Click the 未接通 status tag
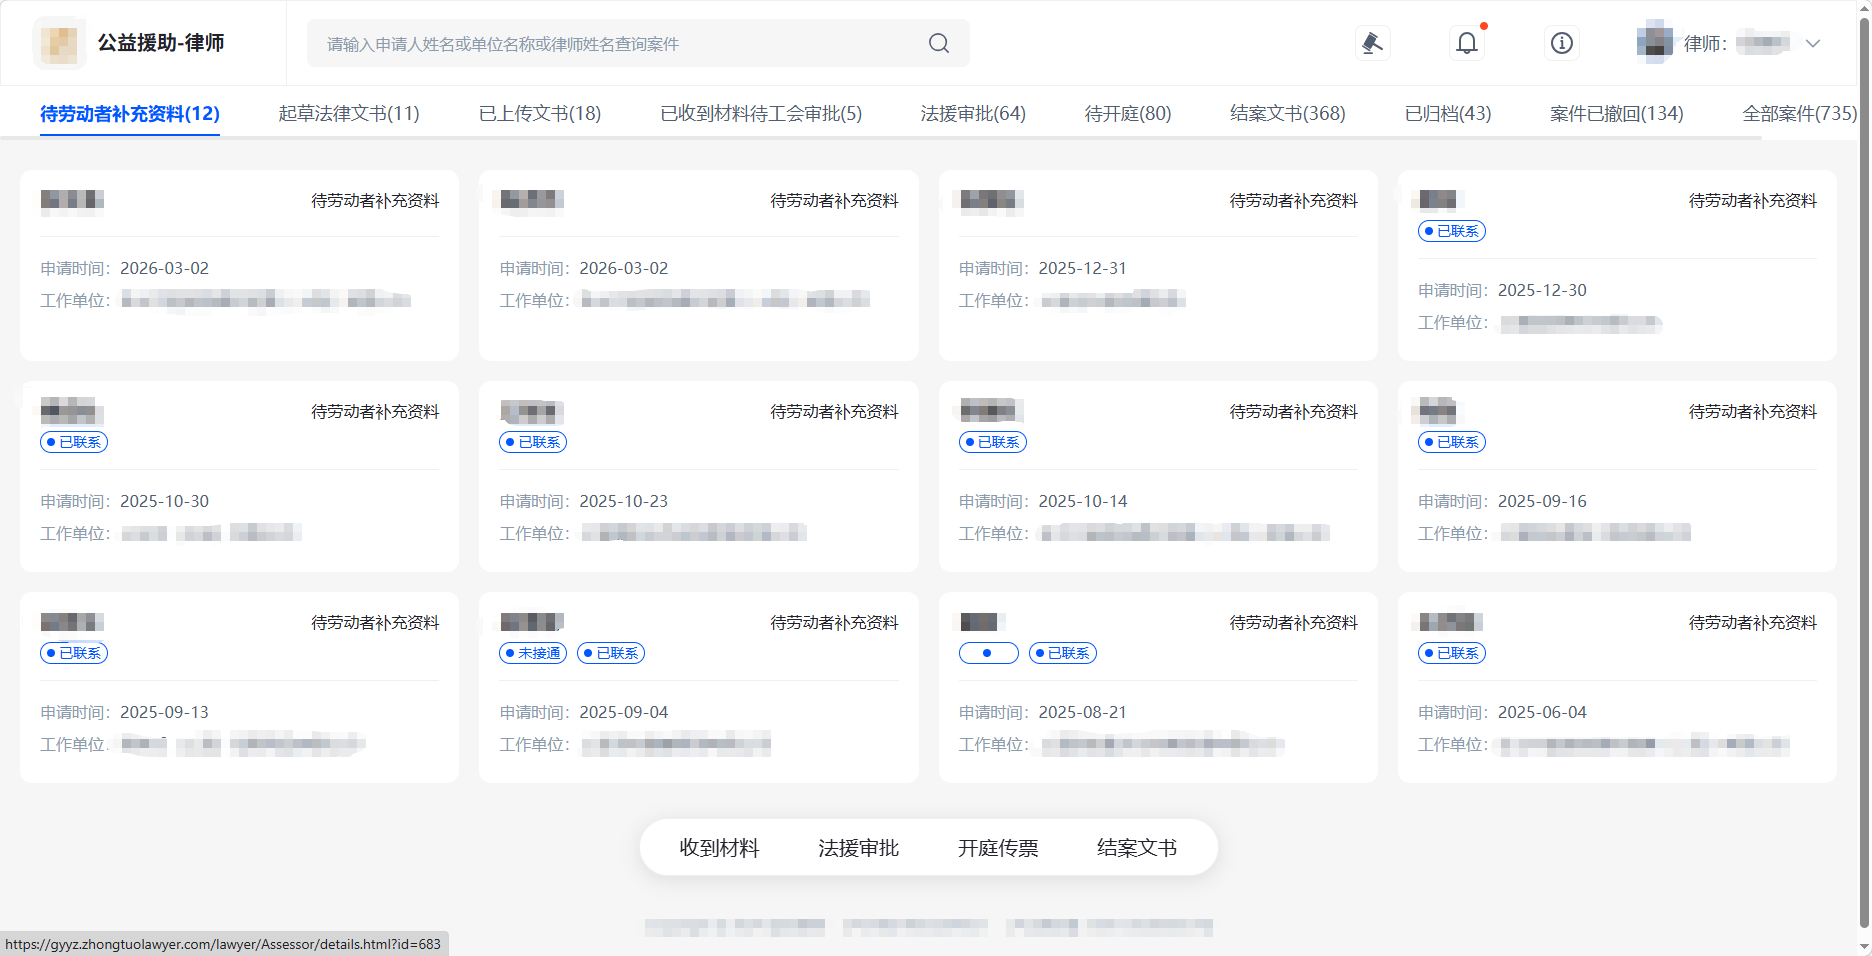1872x956 pixels. pos(533,653)
